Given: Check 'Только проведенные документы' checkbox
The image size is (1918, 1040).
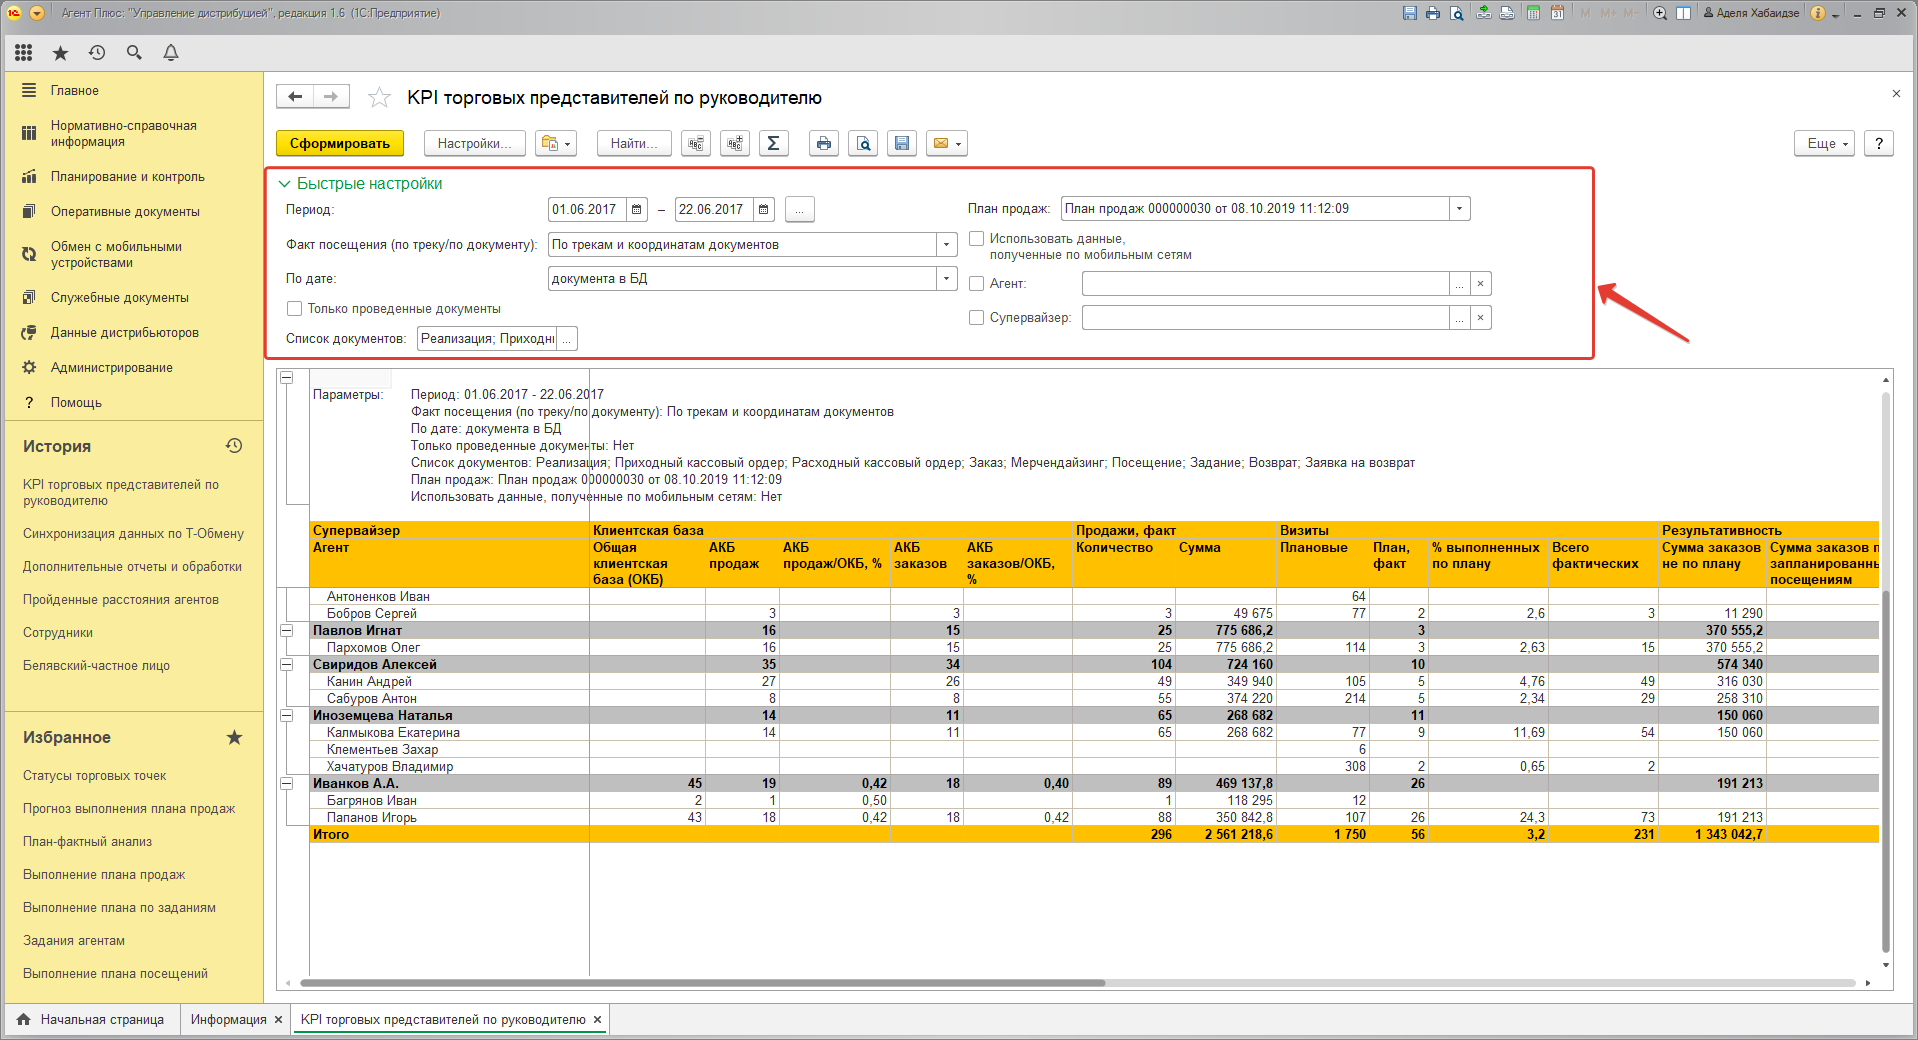Looking at the screenshot, I should [x=294, y=308].
